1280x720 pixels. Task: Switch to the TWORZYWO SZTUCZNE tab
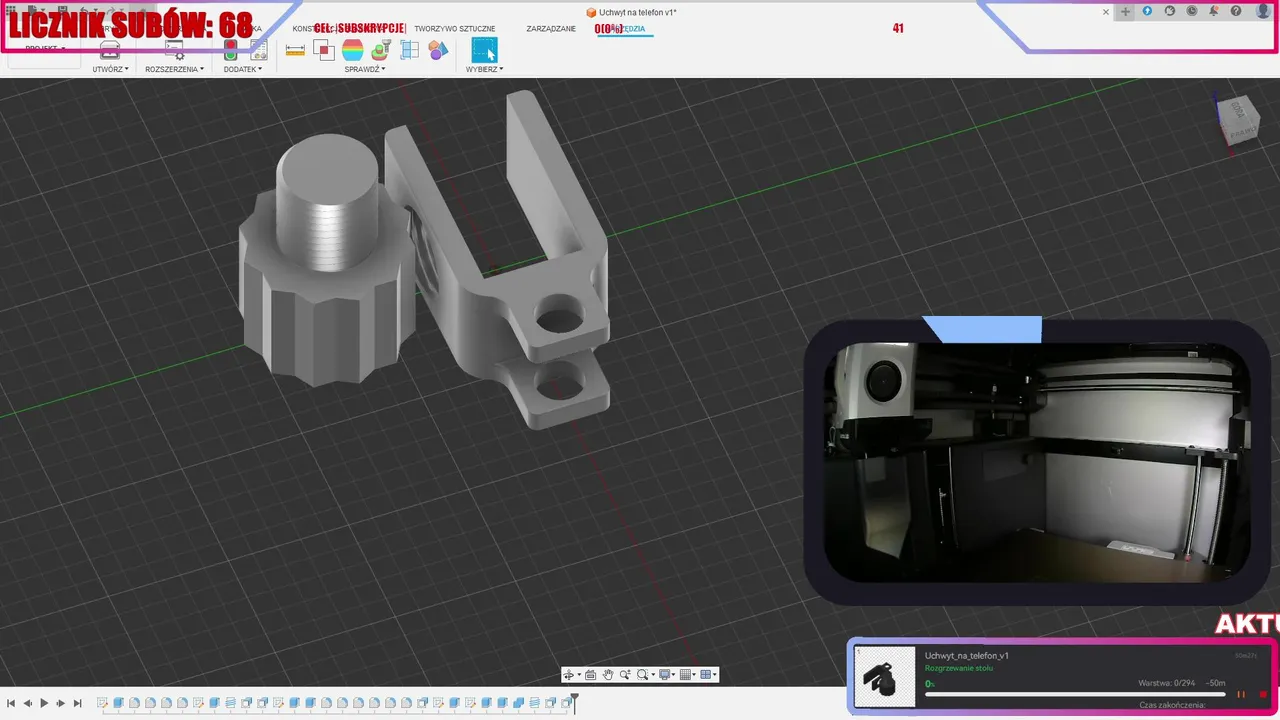455,29
